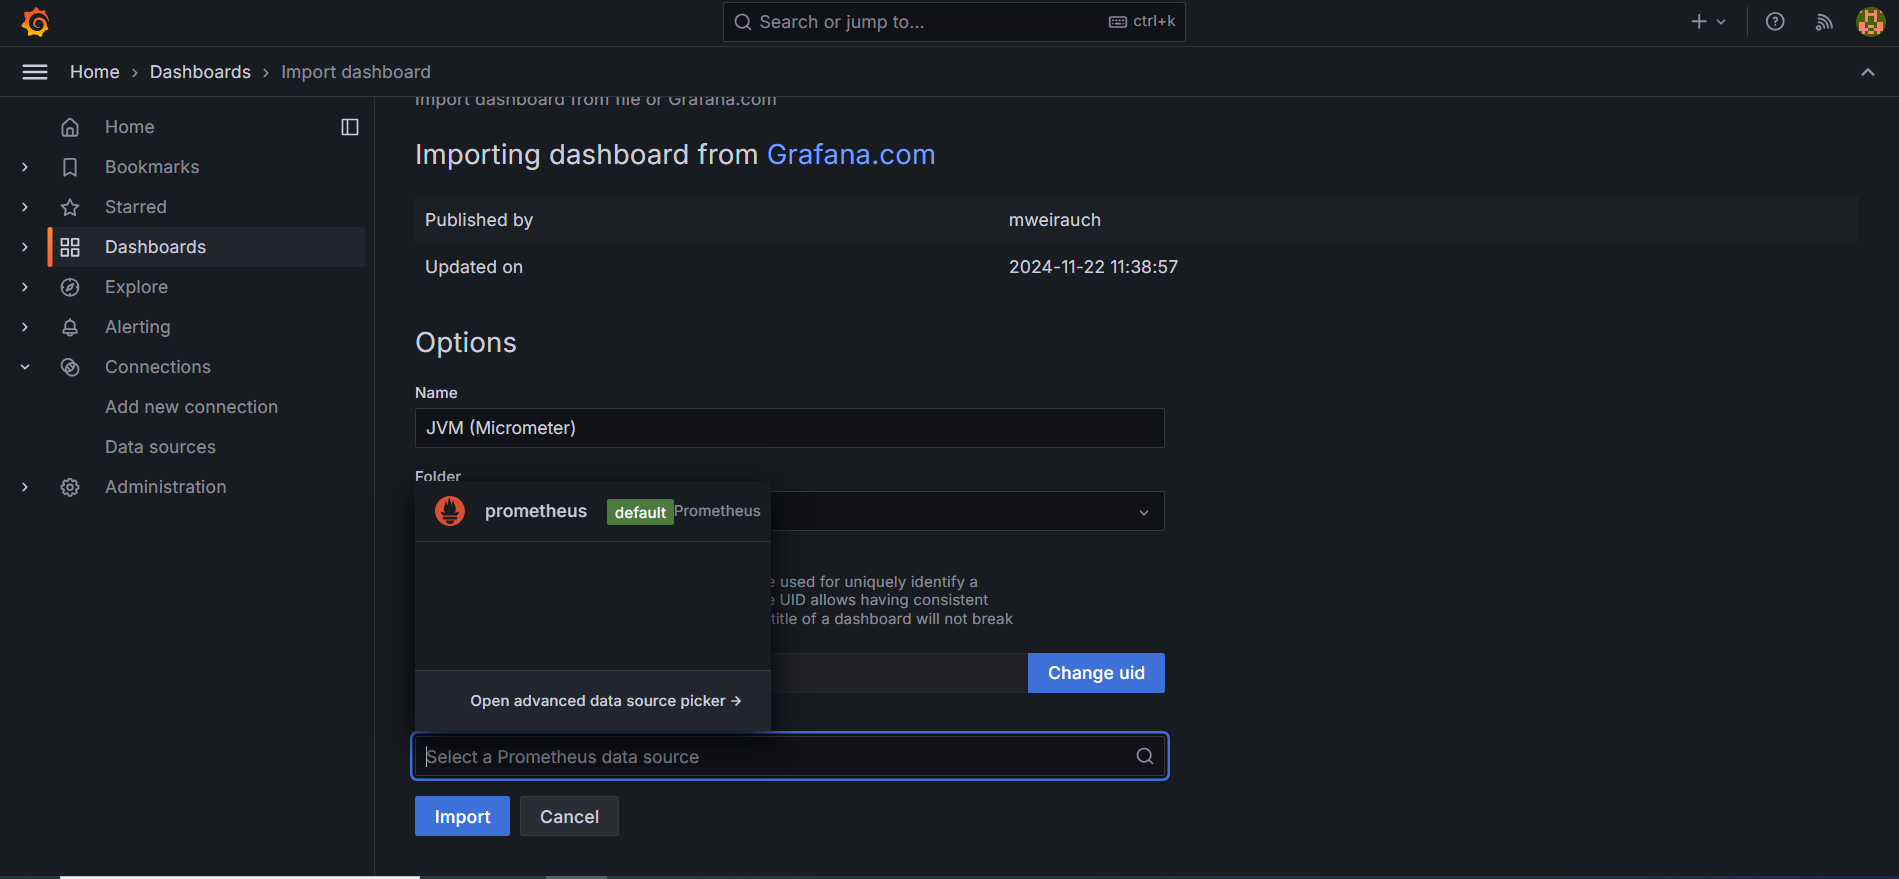Click the Starred star icon

tap(70, 207)
